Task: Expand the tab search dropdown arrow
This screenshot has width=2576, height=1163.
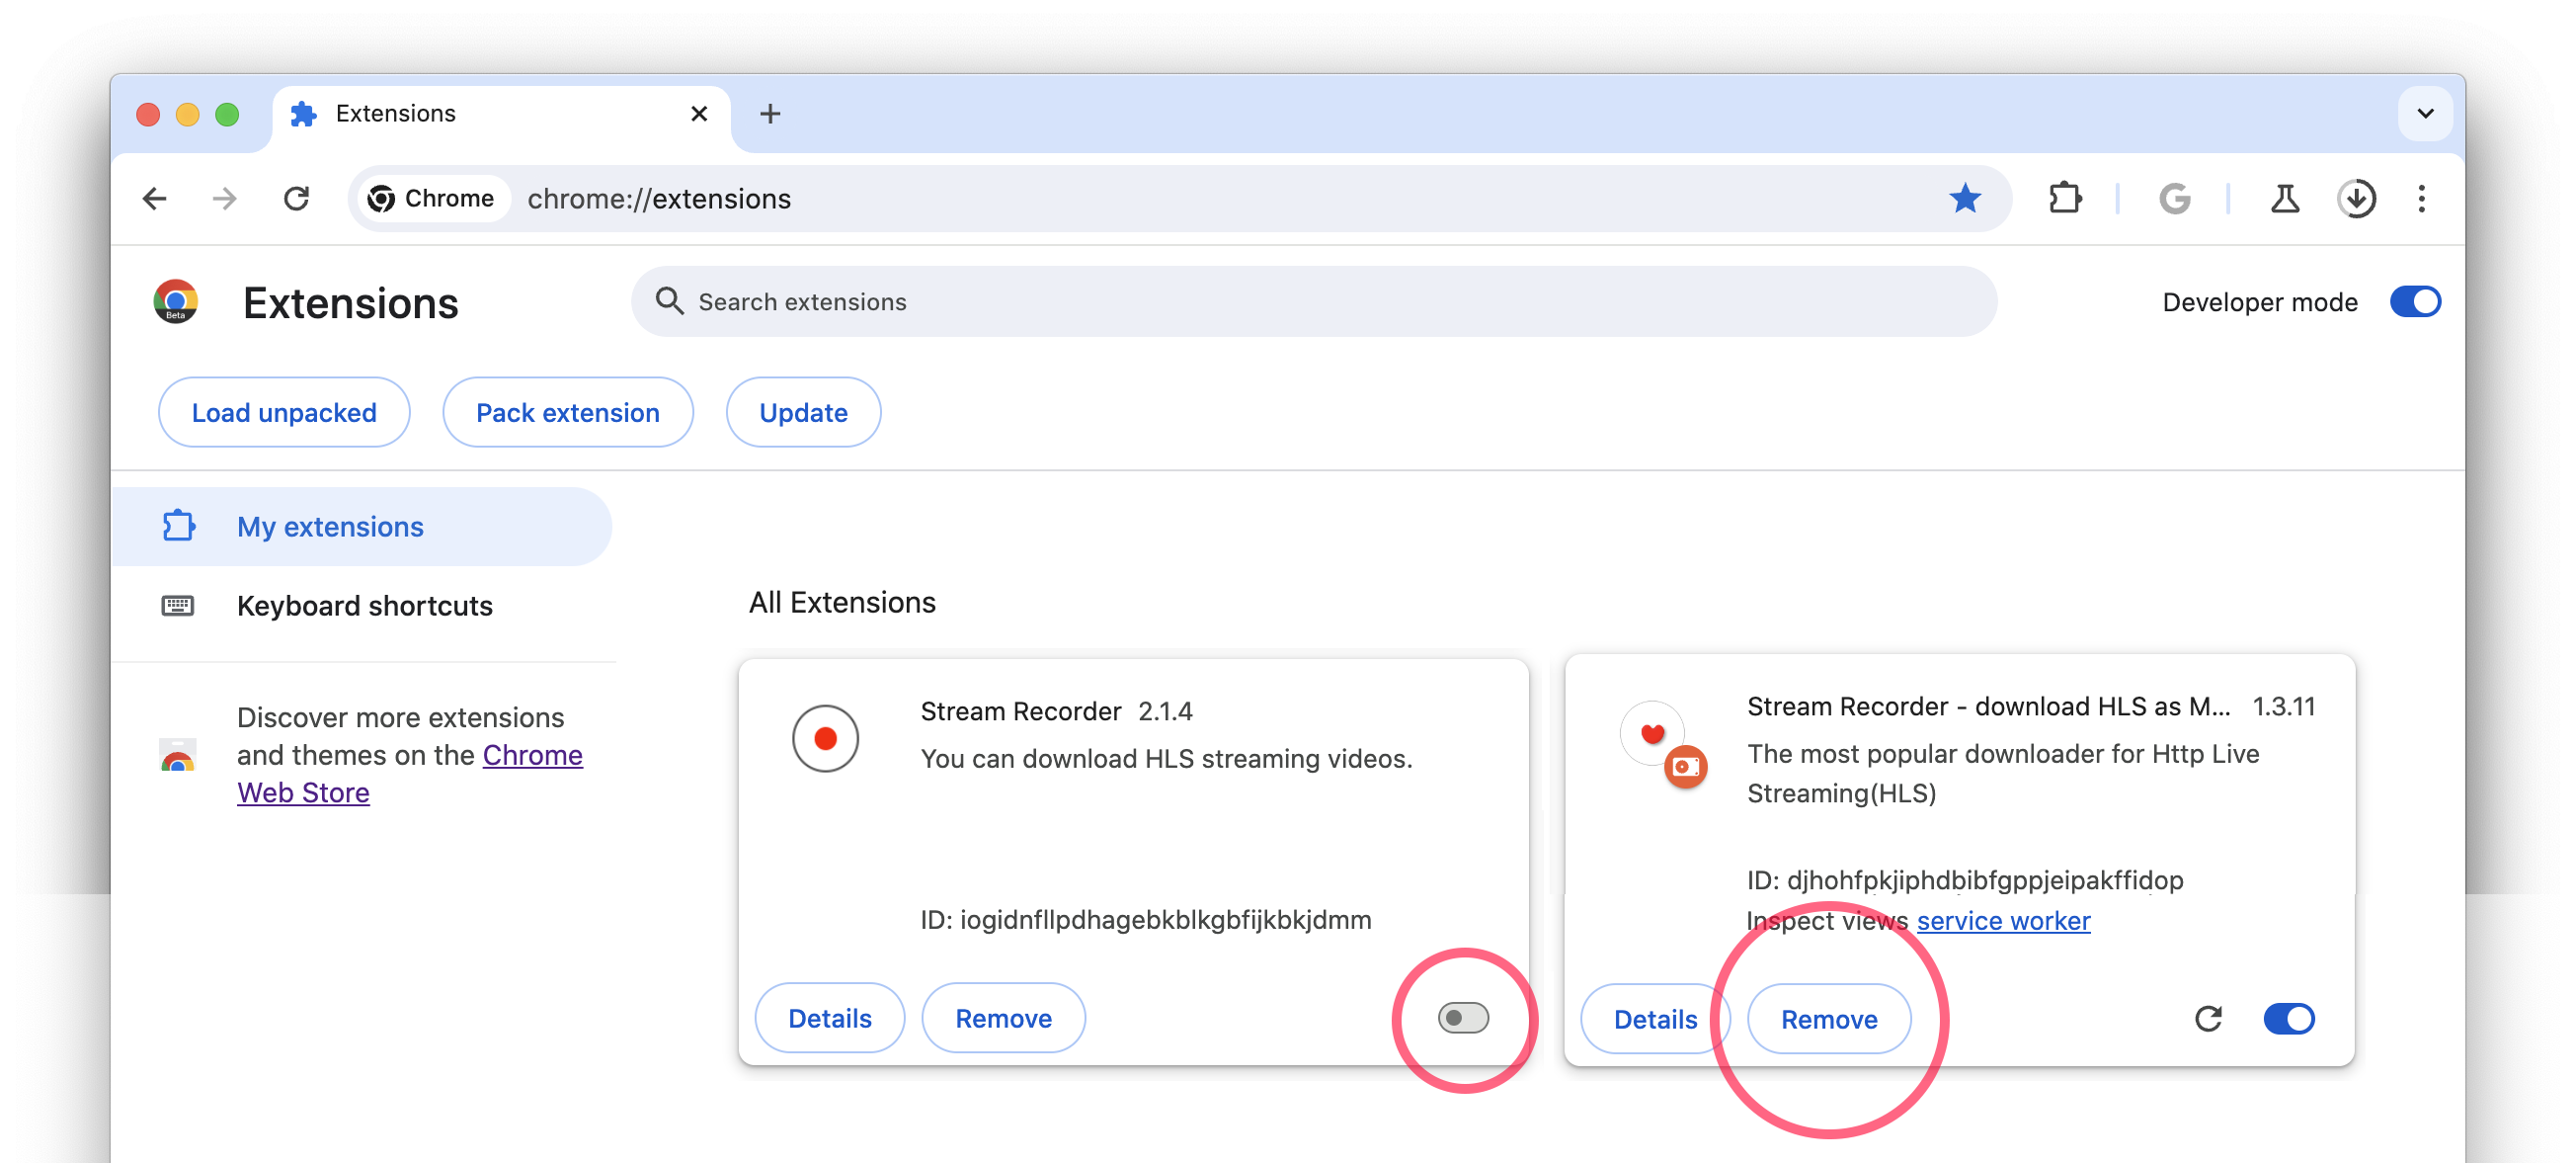Action: (2425, 113)
